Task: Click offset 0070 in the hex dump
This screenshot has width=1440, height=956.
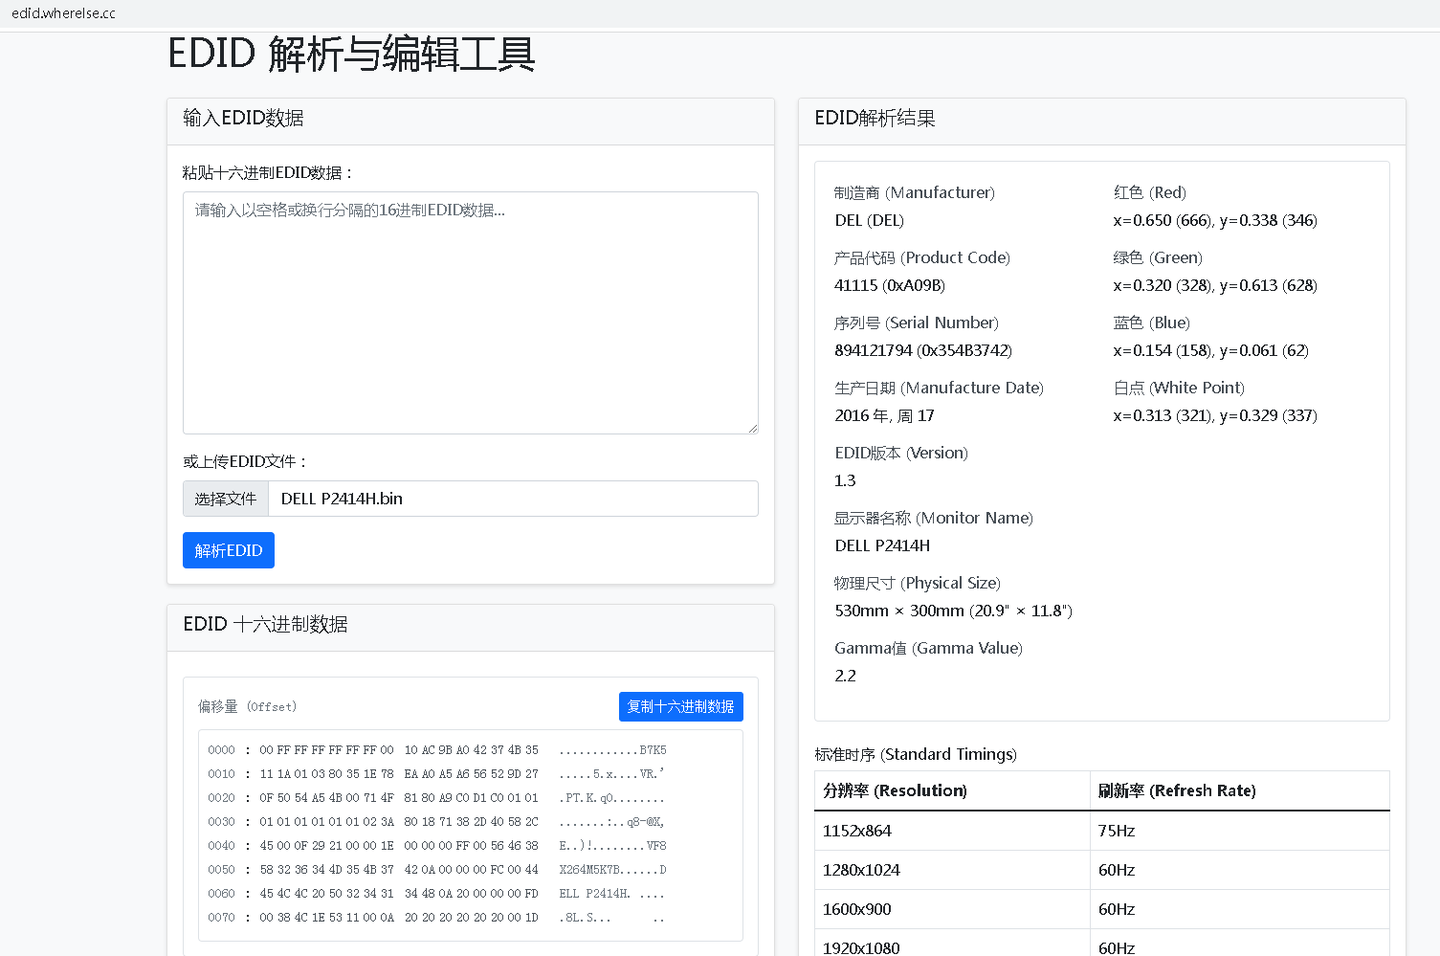Action: 221,918
